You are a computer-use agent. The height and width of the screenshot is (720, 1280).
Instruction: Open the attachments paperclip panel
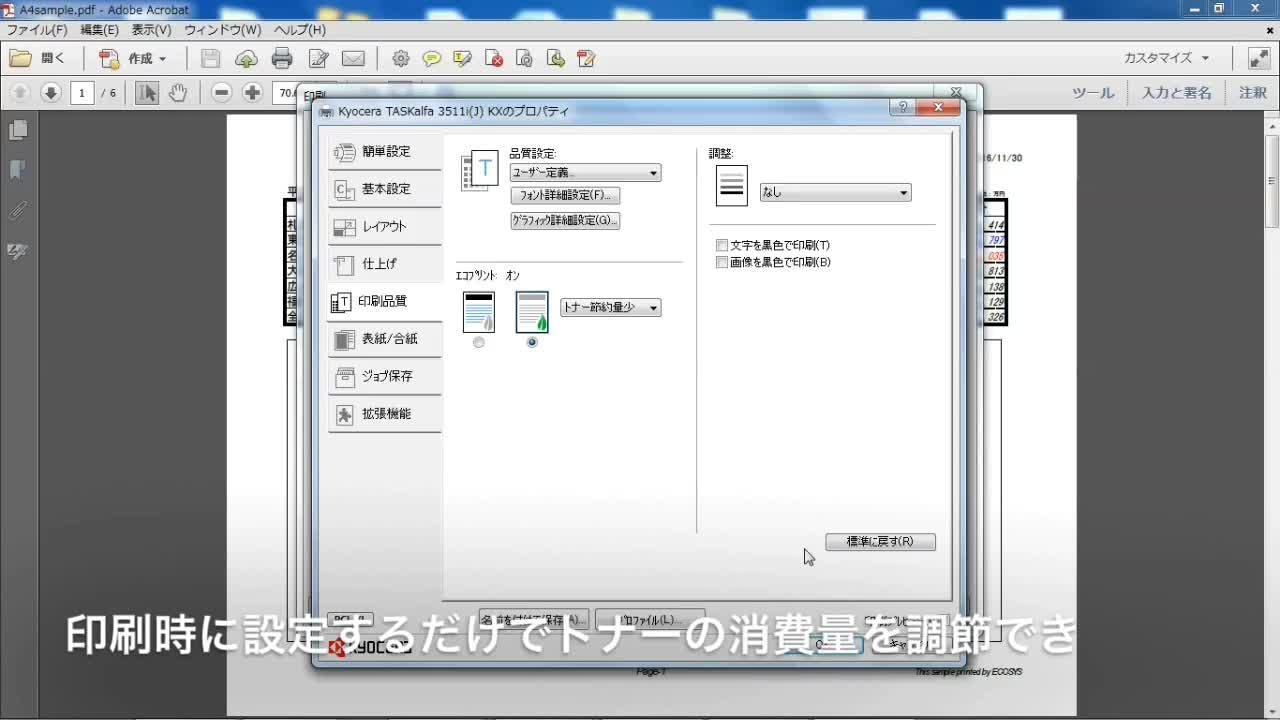(17, 211)
